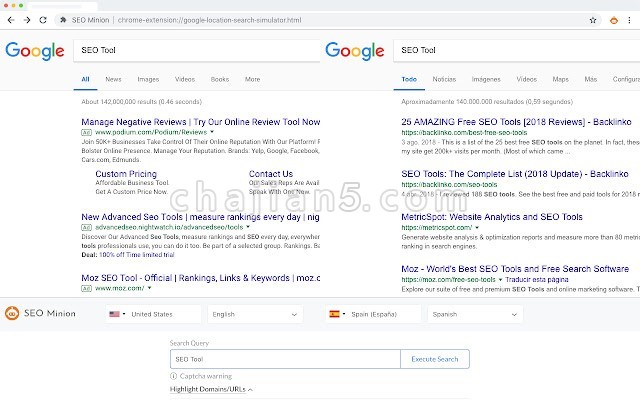The height and width of the screenshot is (400, 640).
Task: Click the Spain flag icon
Action: tap(334, 314)
